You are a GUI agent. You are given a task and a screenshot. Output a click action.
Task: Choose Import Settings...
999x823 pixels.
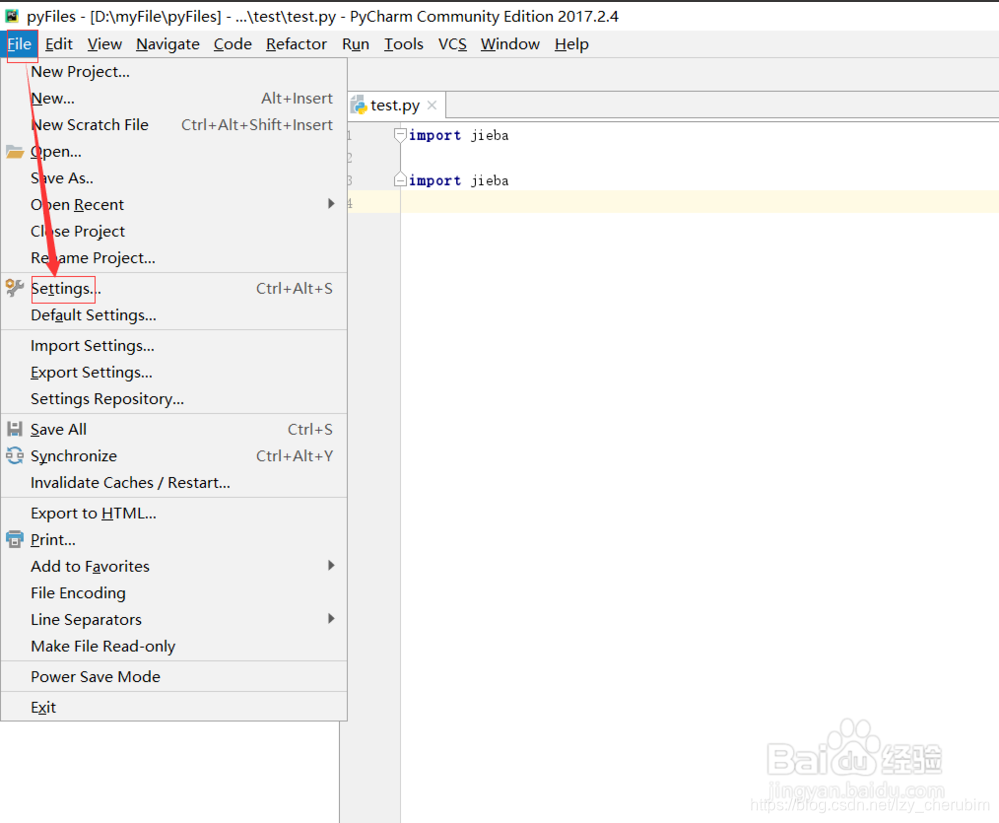174,346
